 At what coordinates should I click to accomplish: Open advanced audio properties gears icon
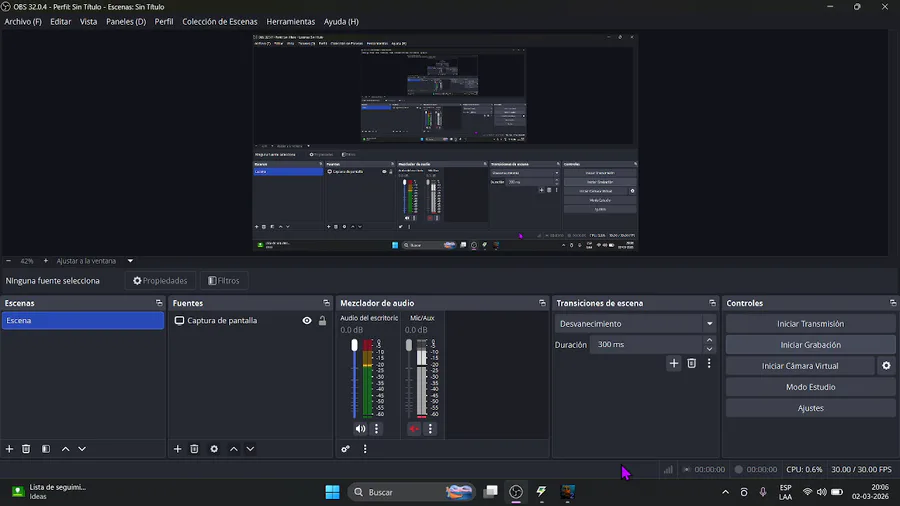pyautogui.click(x=346, y=449)
